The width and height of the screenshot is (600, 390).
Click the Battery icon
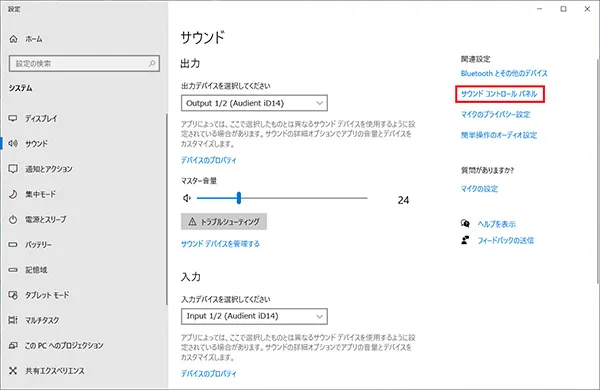(x=13, y=244)
